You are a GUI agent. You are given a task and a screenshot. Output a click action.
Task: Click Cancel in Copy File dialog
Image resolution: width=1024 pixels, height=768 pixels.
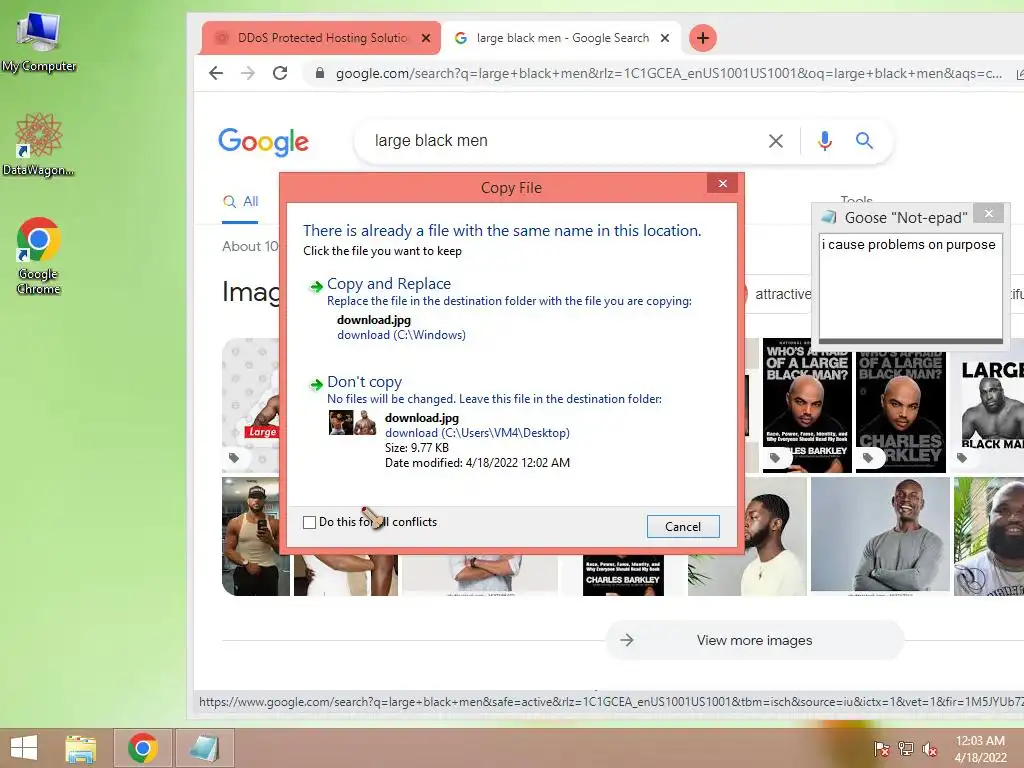pos(683,526)
